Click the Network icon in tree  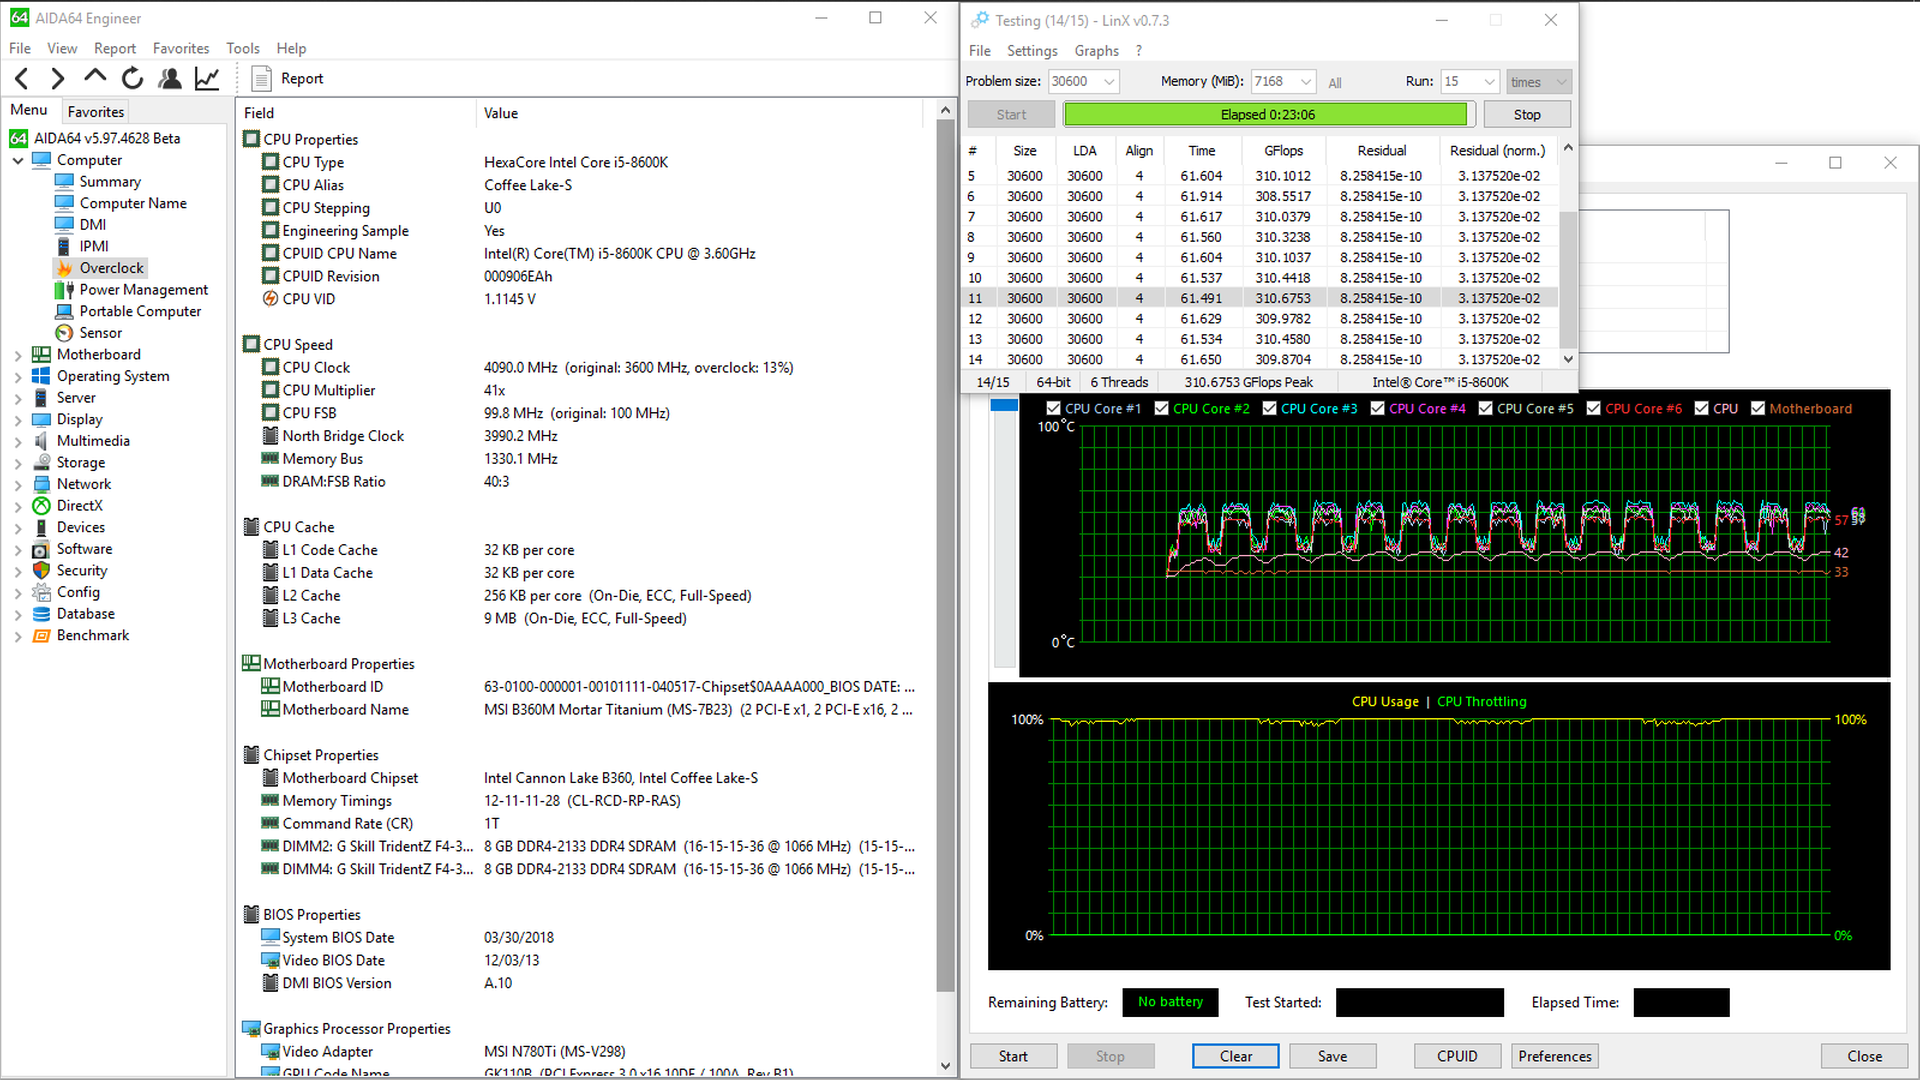click(41, 484)
